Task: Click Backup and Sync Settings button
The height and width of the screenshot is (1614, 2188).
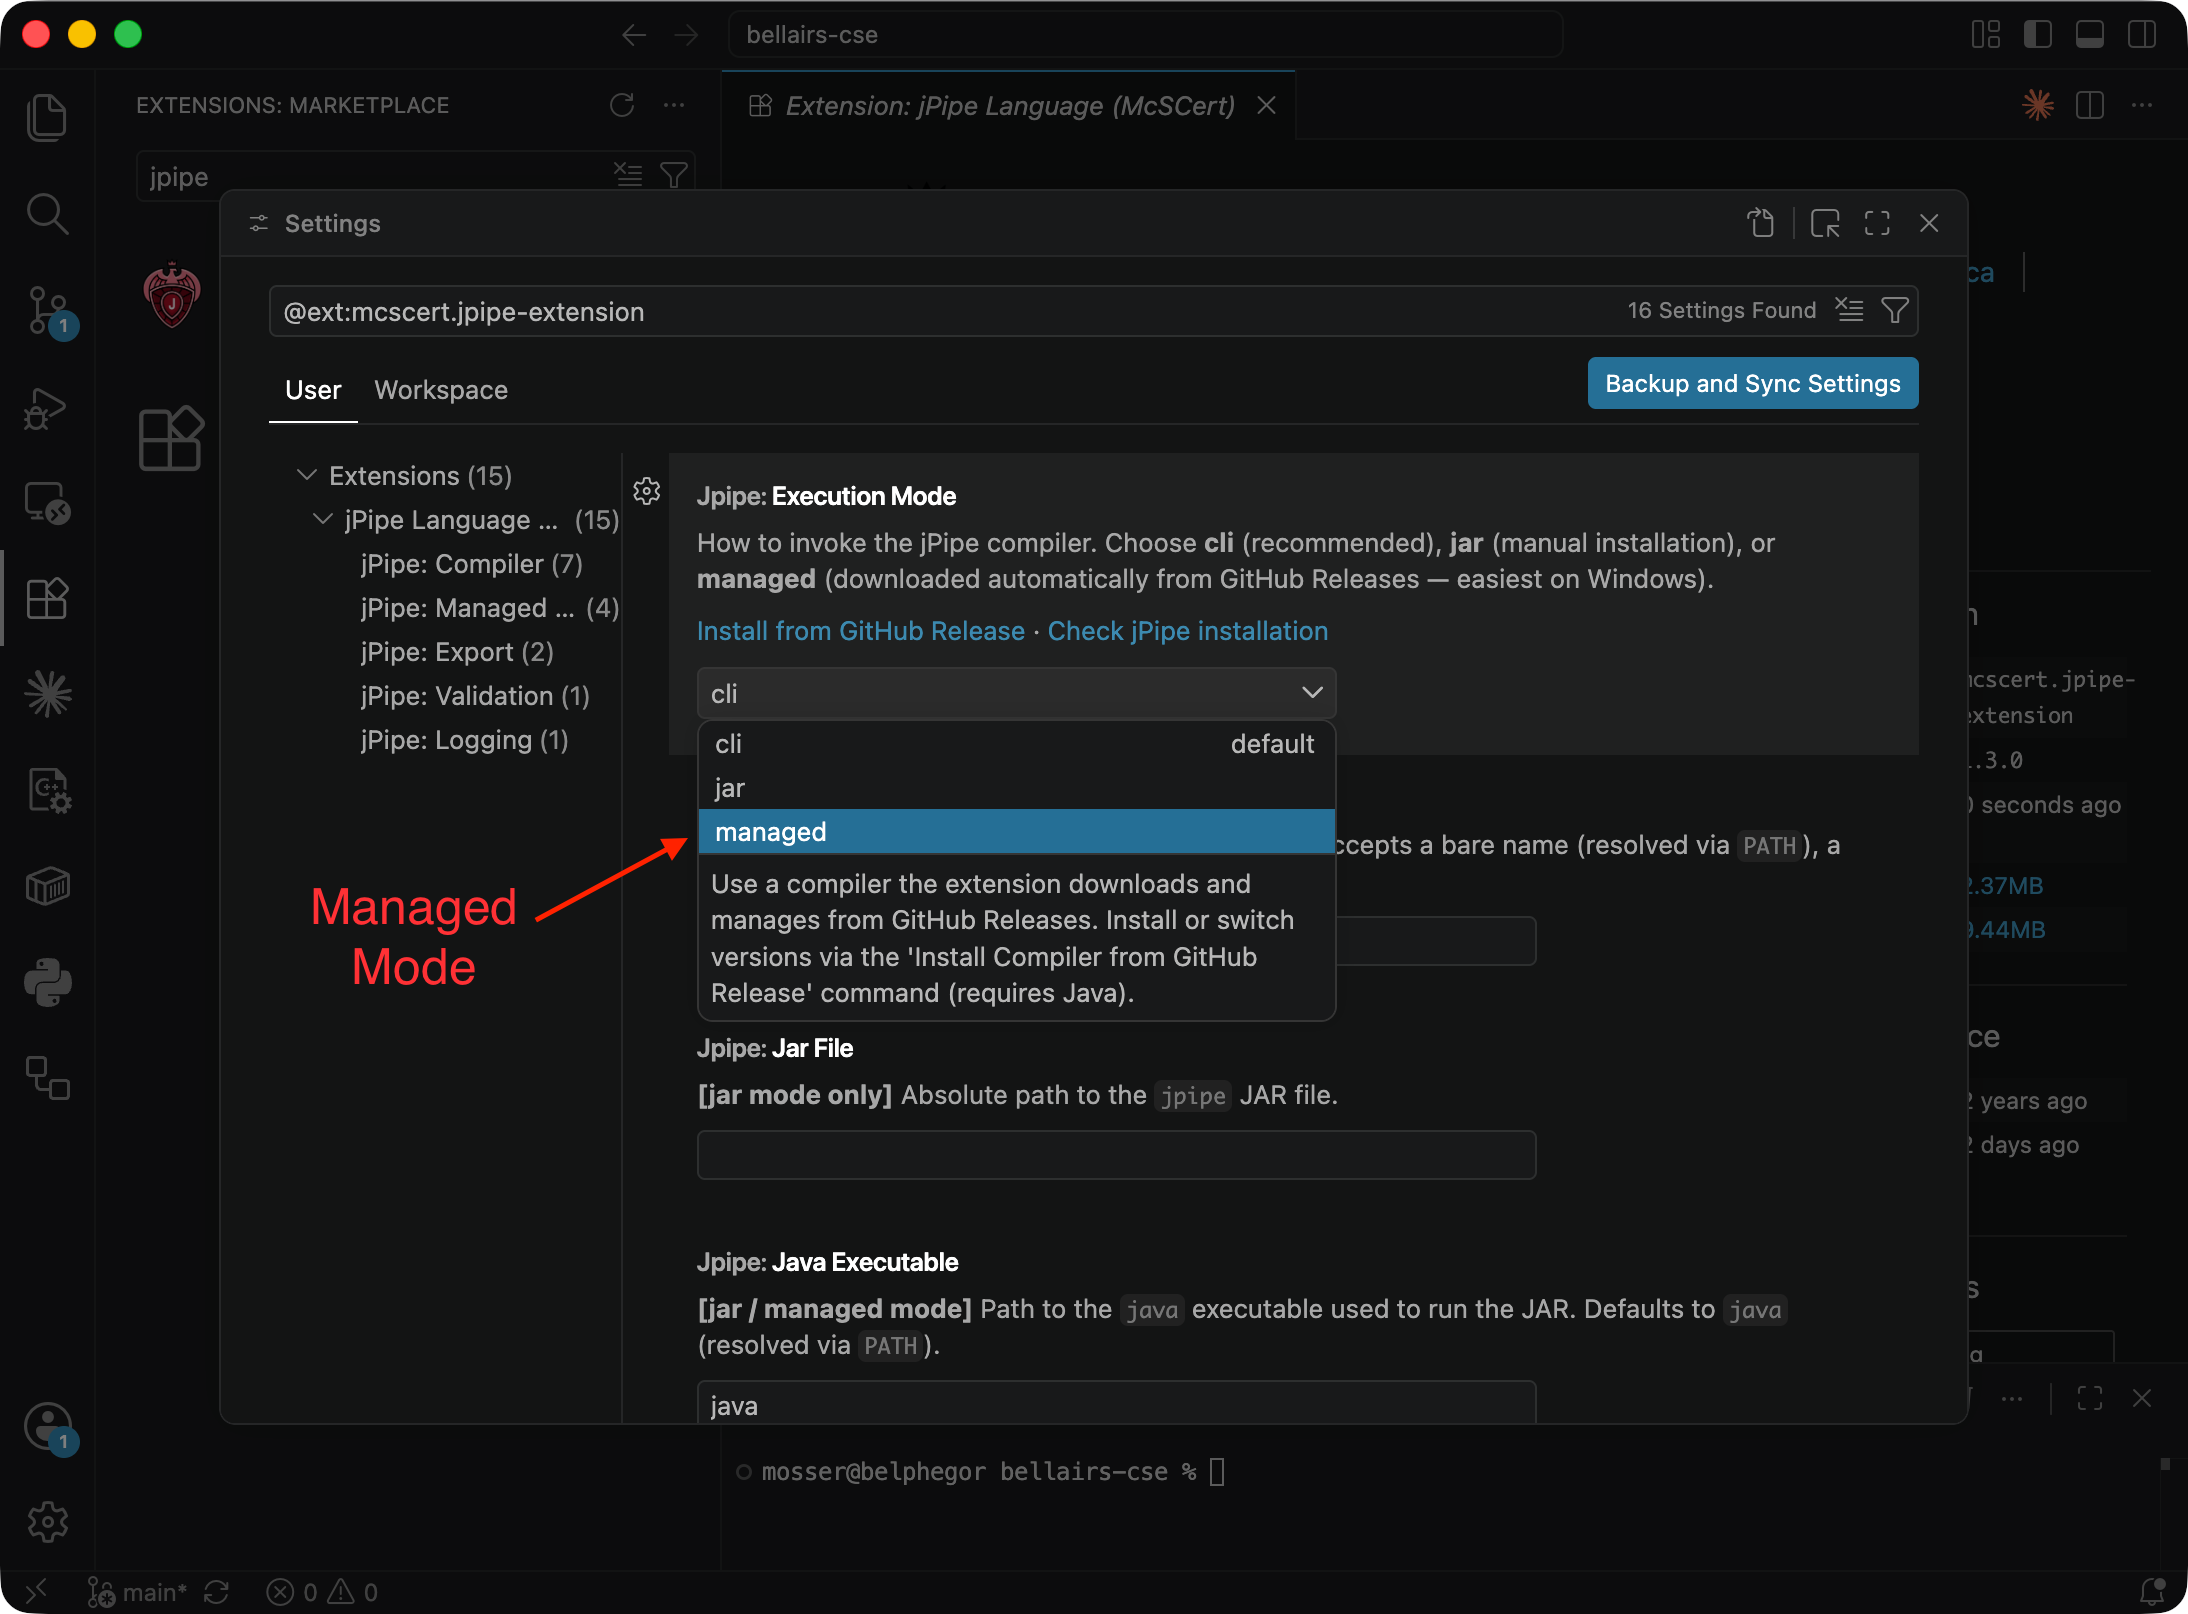Action: tap(1753, 384)
